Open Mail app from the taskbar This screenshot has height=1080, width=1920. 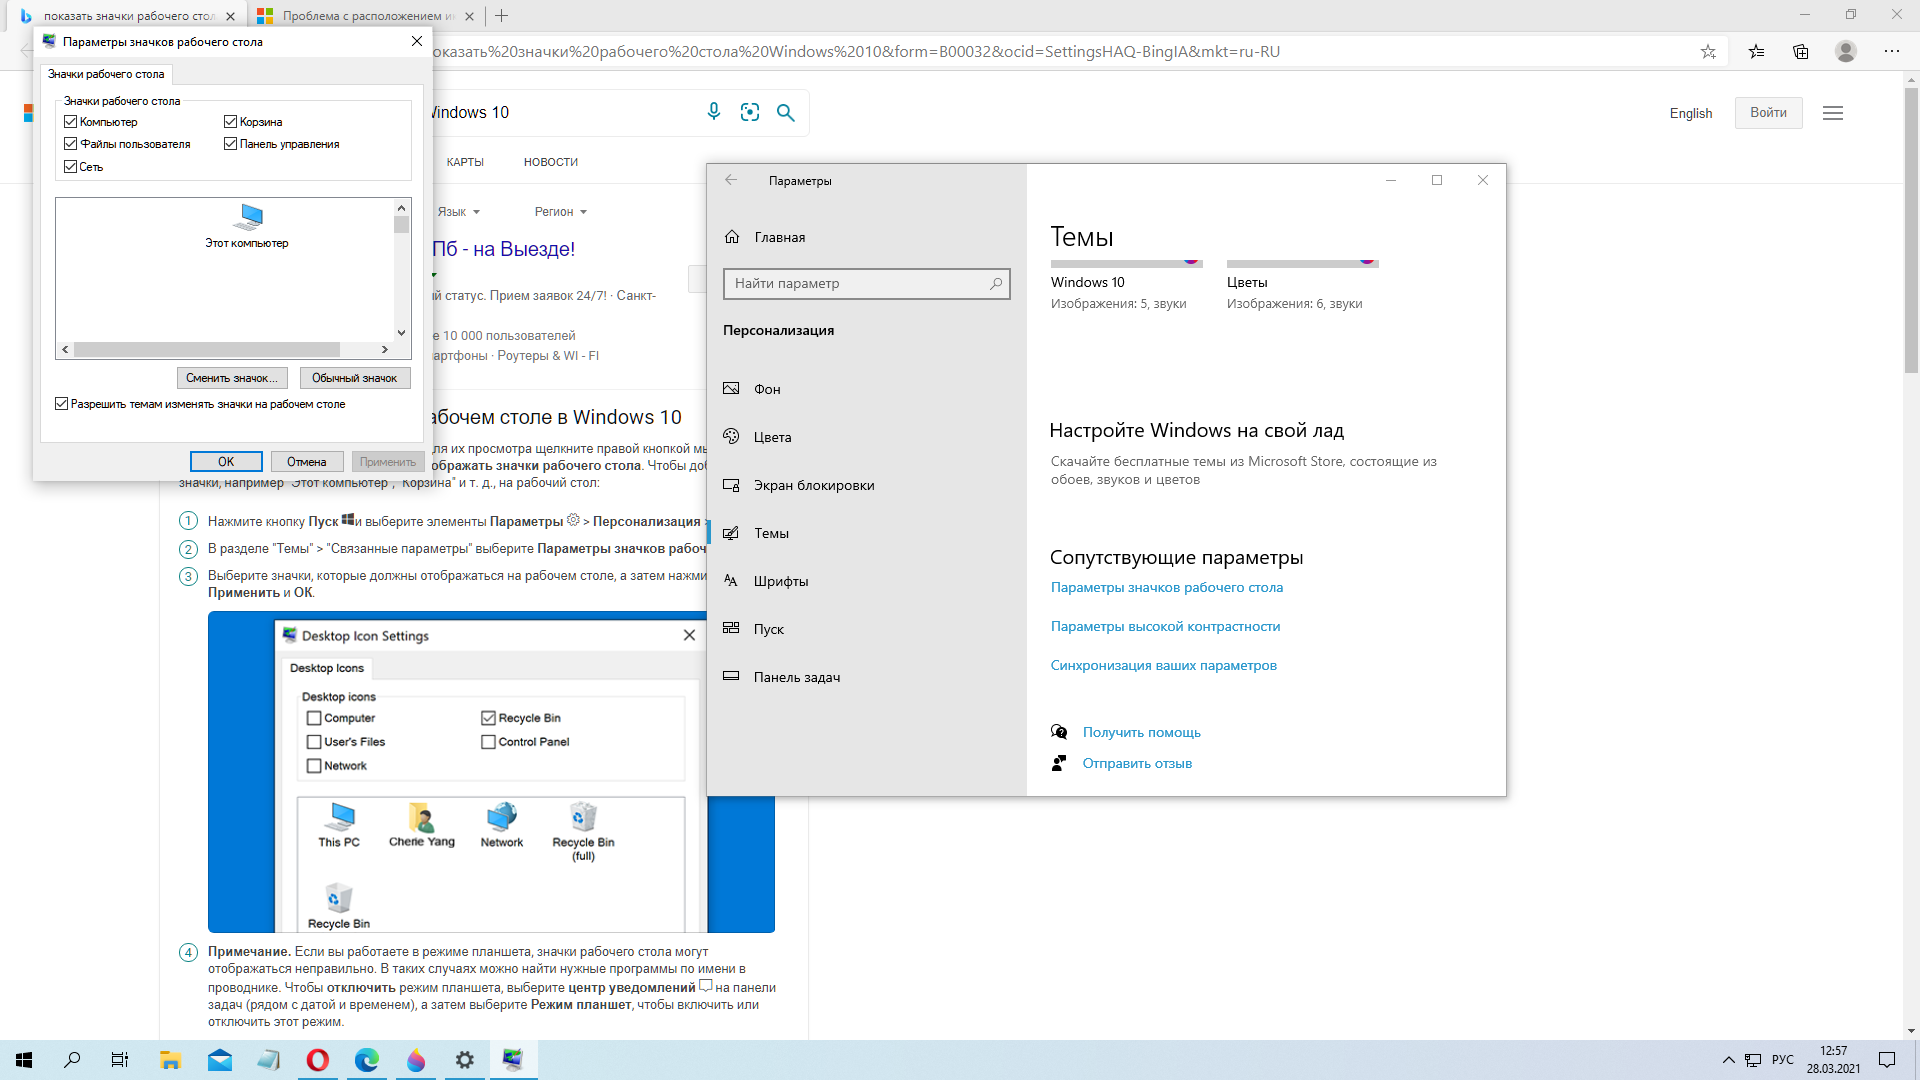pos(220,1060)
